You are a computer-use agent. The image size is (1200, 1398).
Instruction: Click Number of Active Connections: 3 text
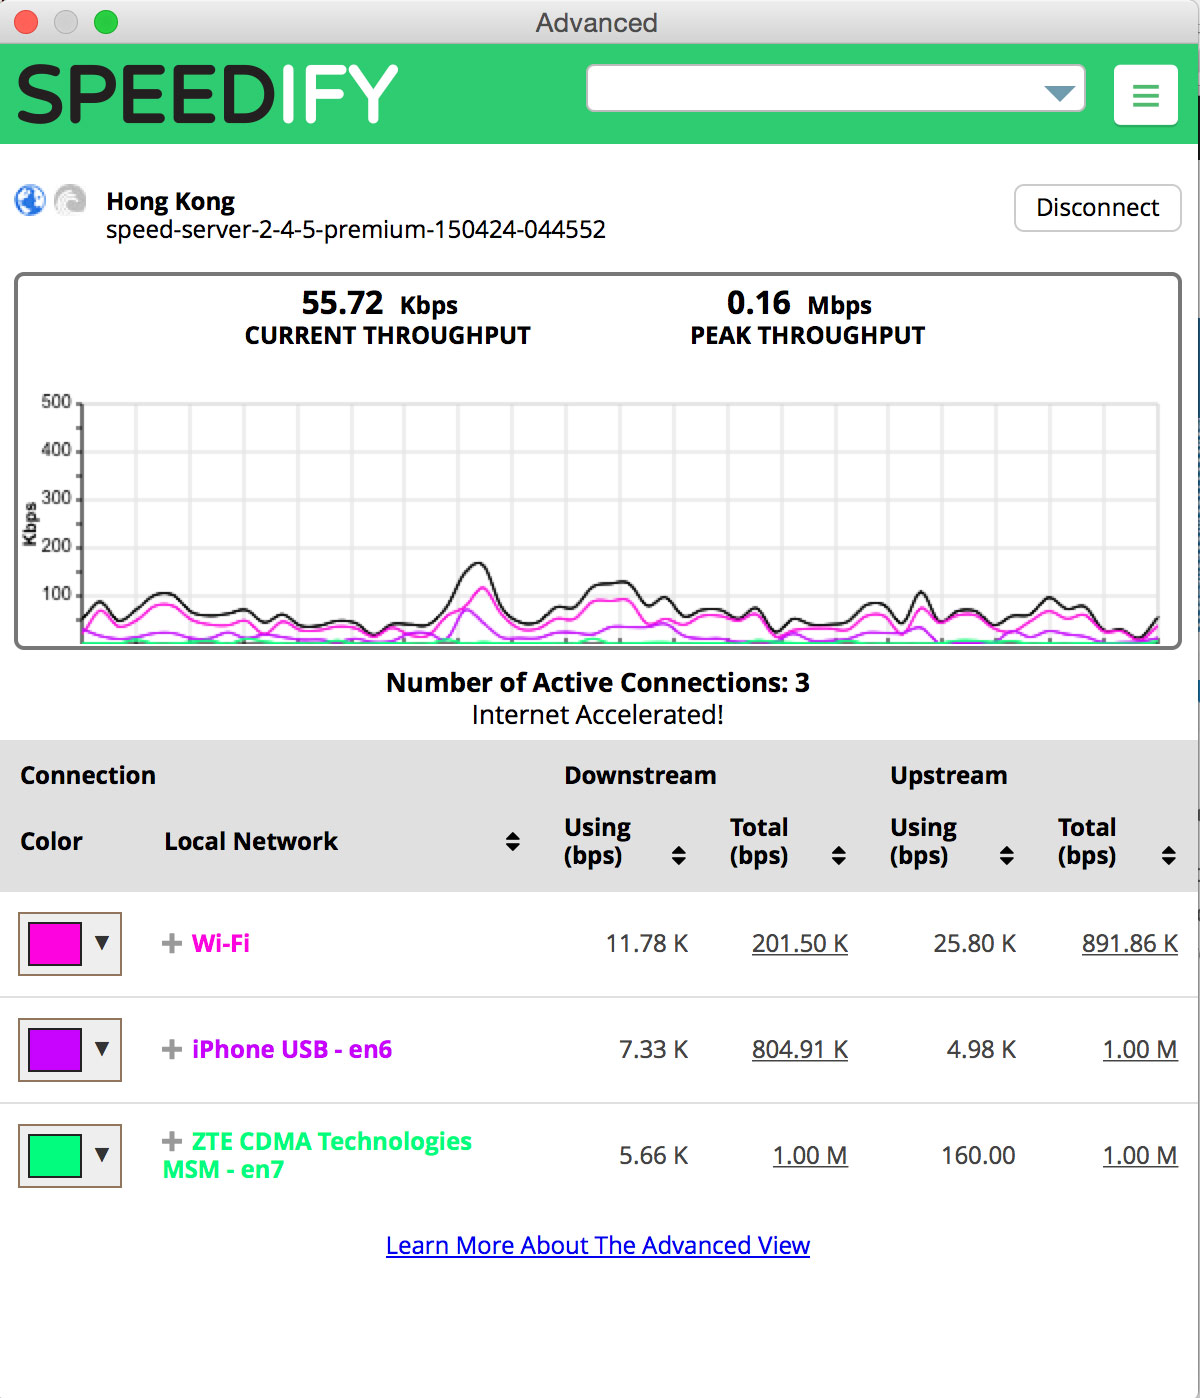pos(598,682)
